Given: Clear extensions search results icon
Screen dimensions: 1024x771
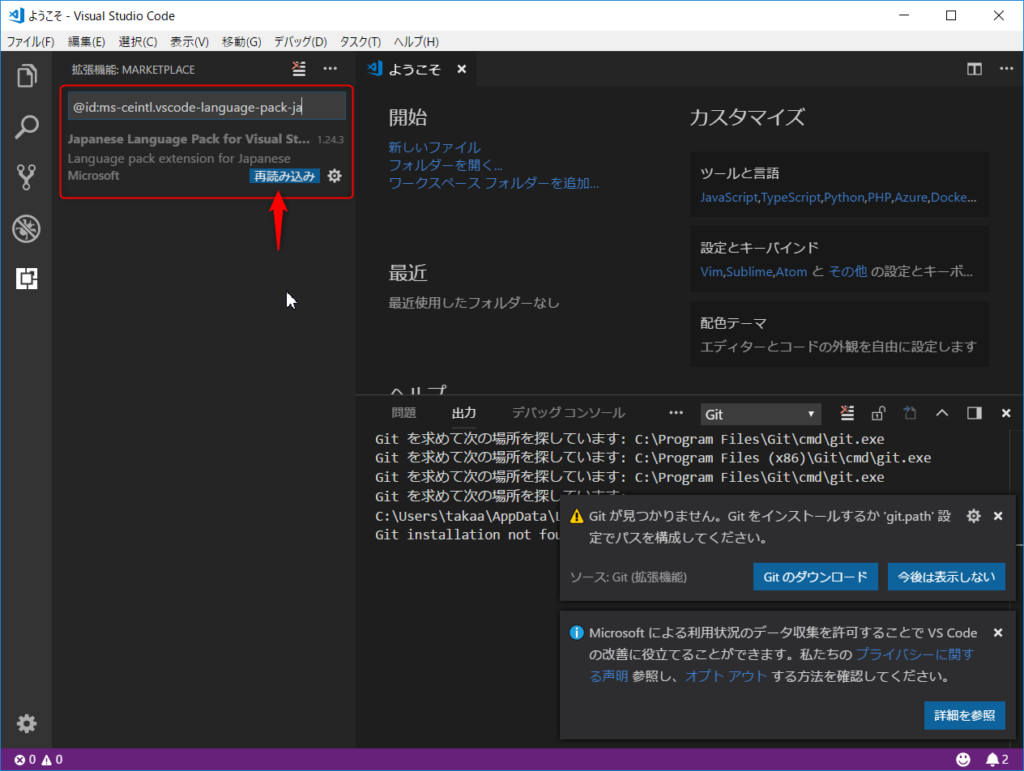Looking at the screenshot, I should 299,69.
